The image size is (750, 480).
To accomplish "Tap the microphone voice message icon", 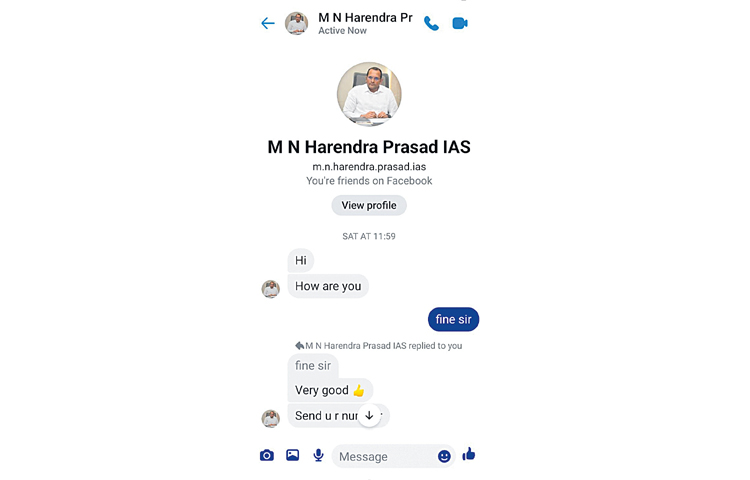I will click(x=318, y=455).
